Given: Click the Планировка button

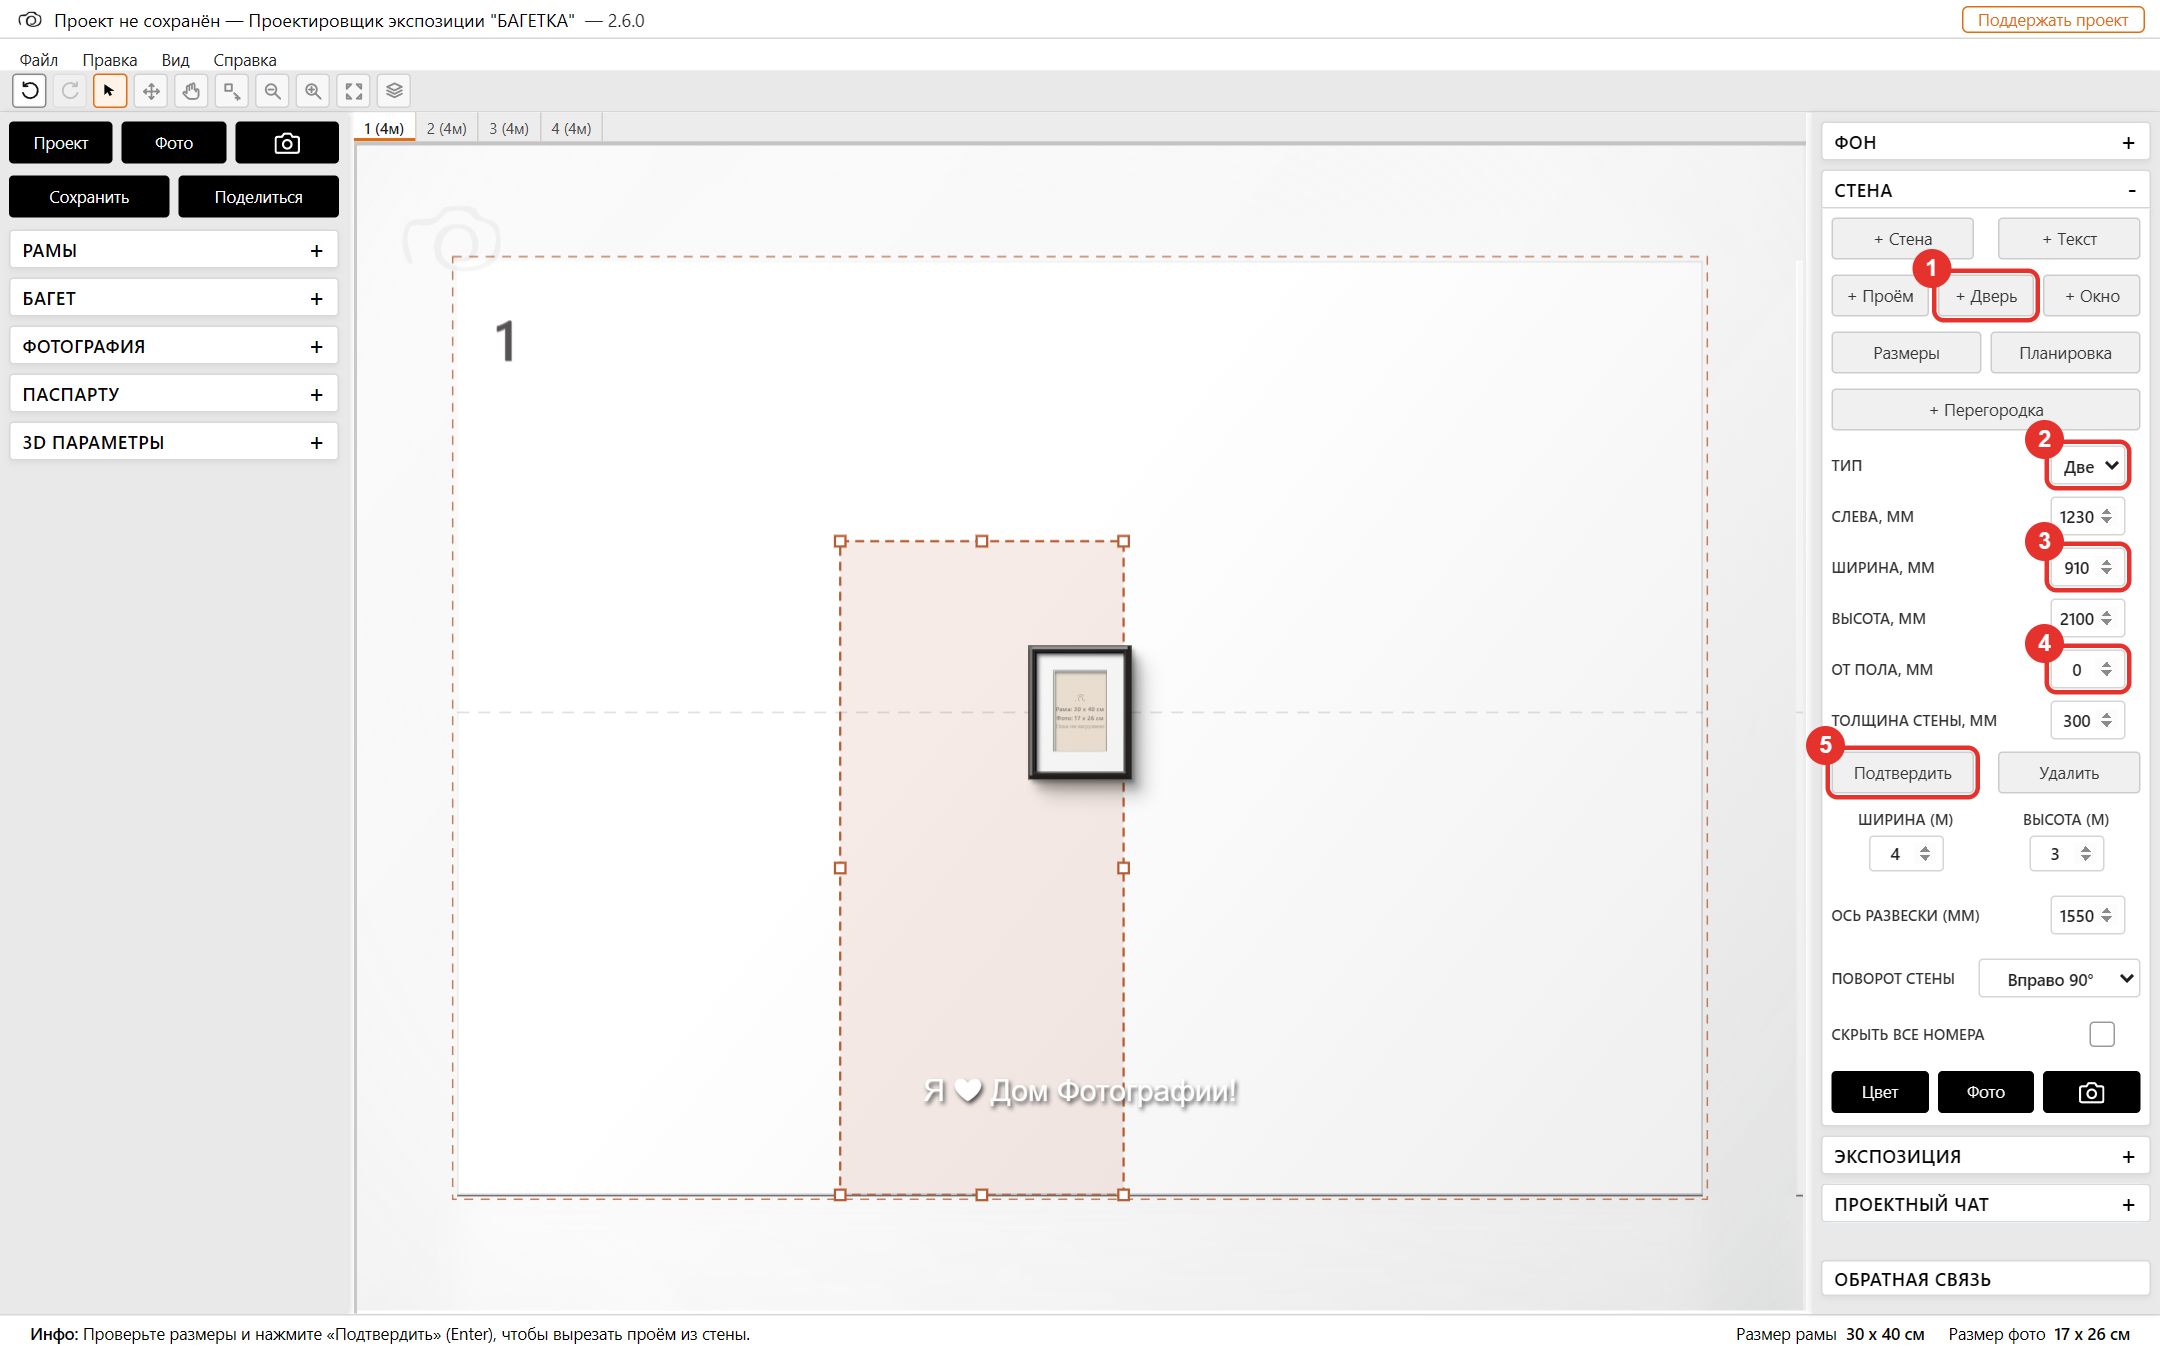Looking at the screenshot, I should click(2065, 353).
